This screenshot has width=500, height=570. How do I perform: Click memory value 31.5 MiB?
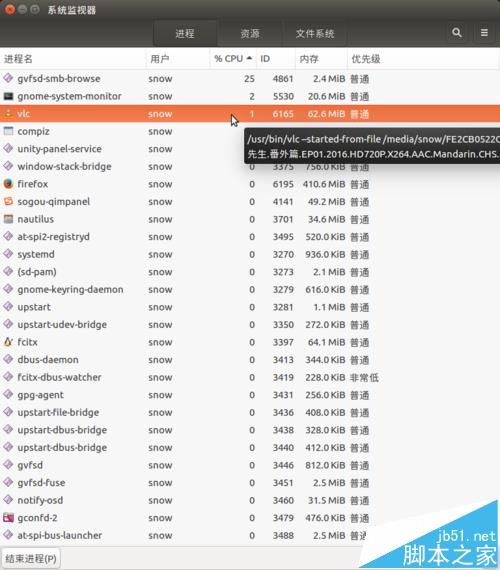pos(326,501)
